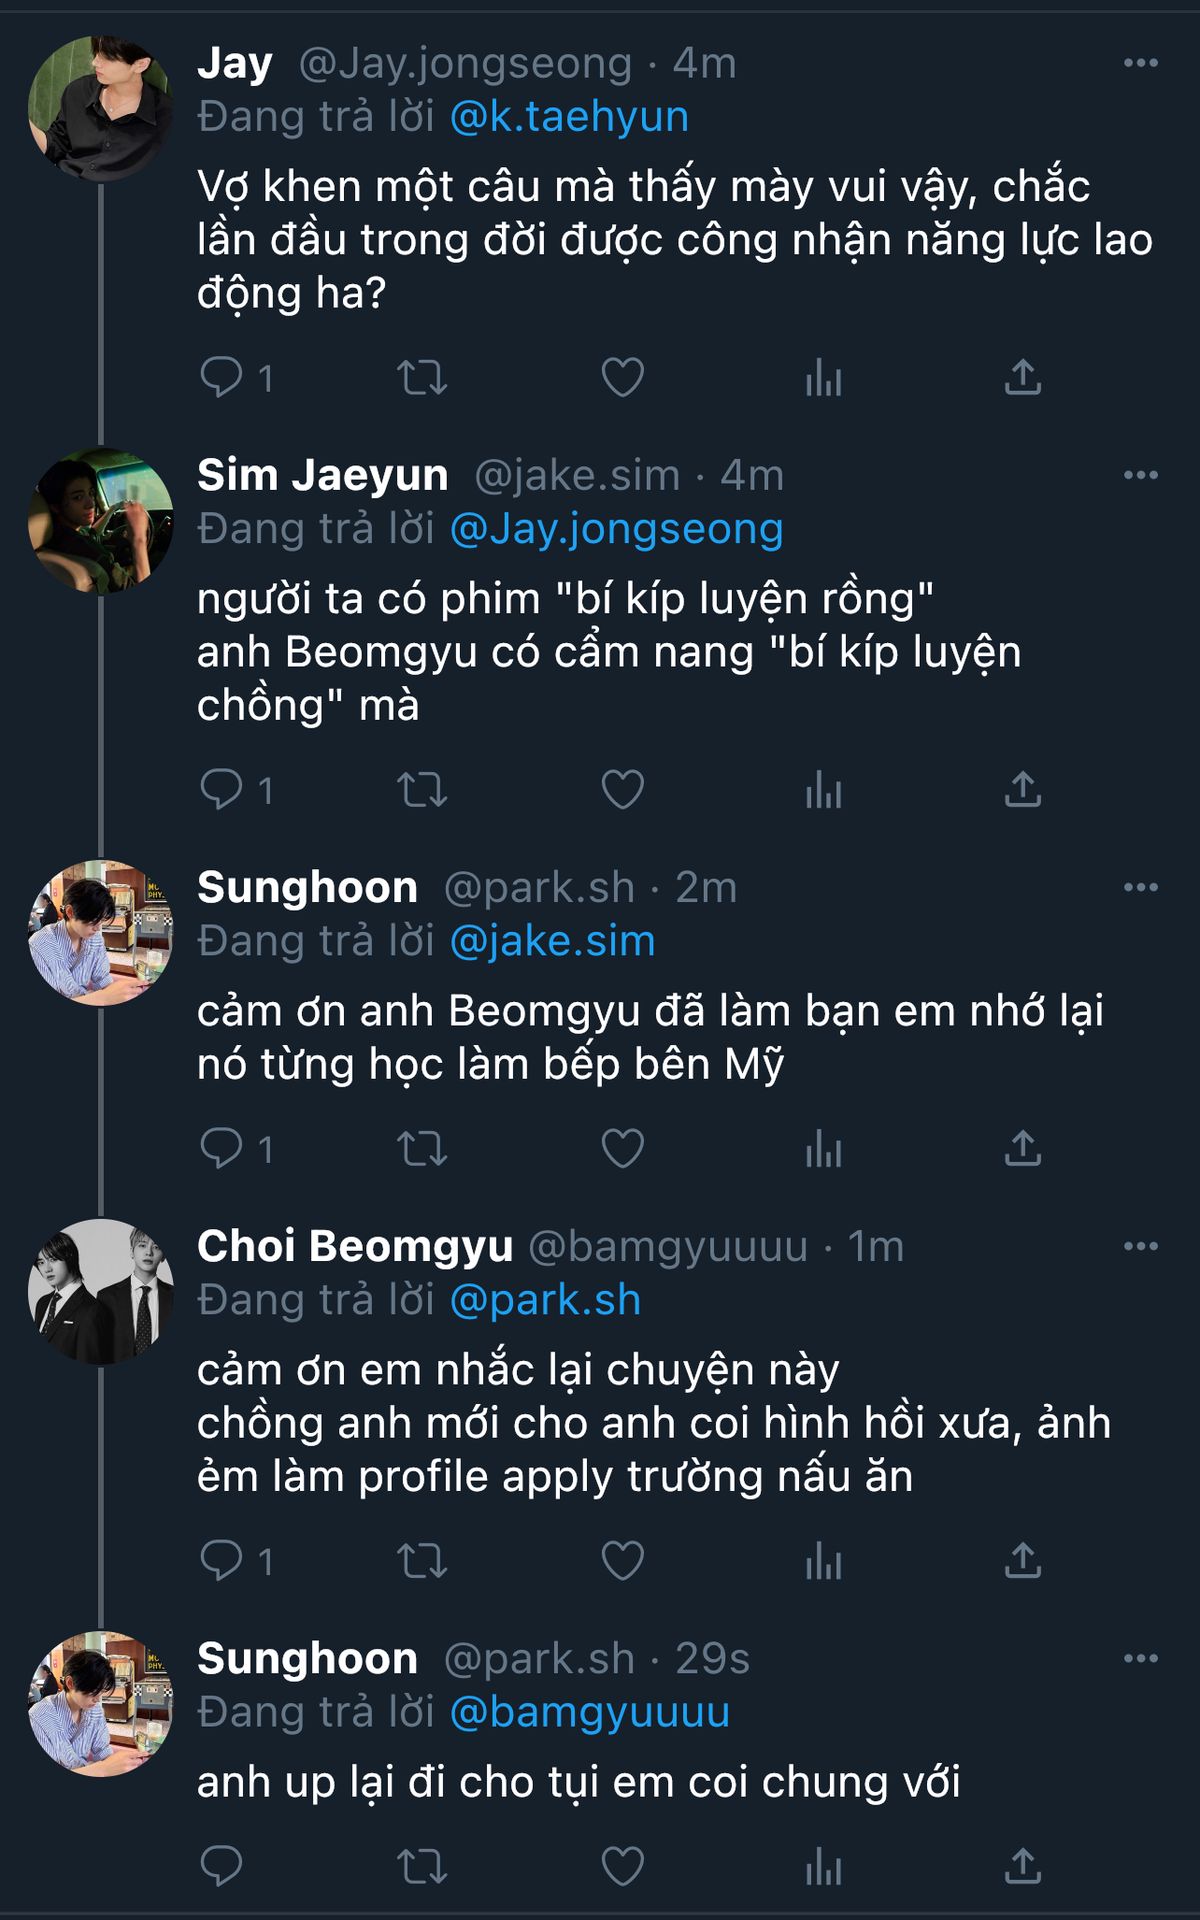Open the @k.taehyun mention link

[569, 117]
